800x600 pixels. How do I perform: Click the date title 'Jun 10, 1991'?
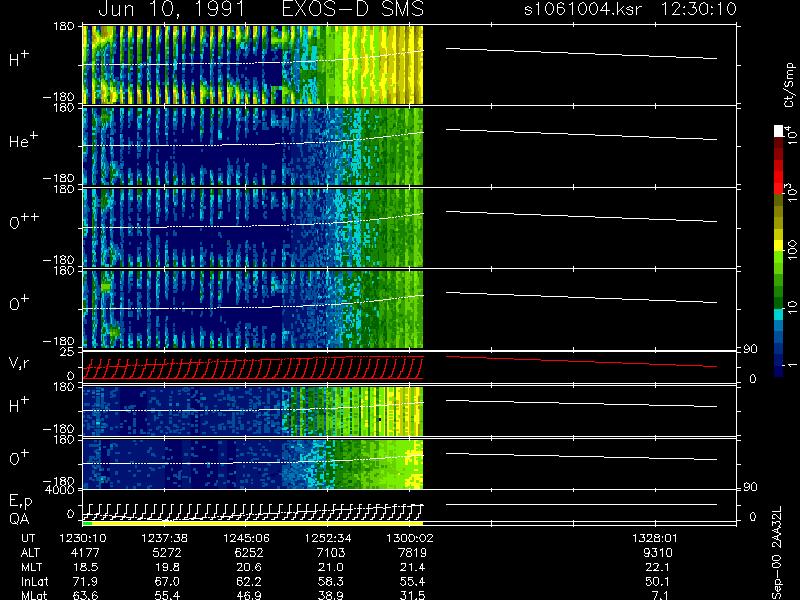171,9
